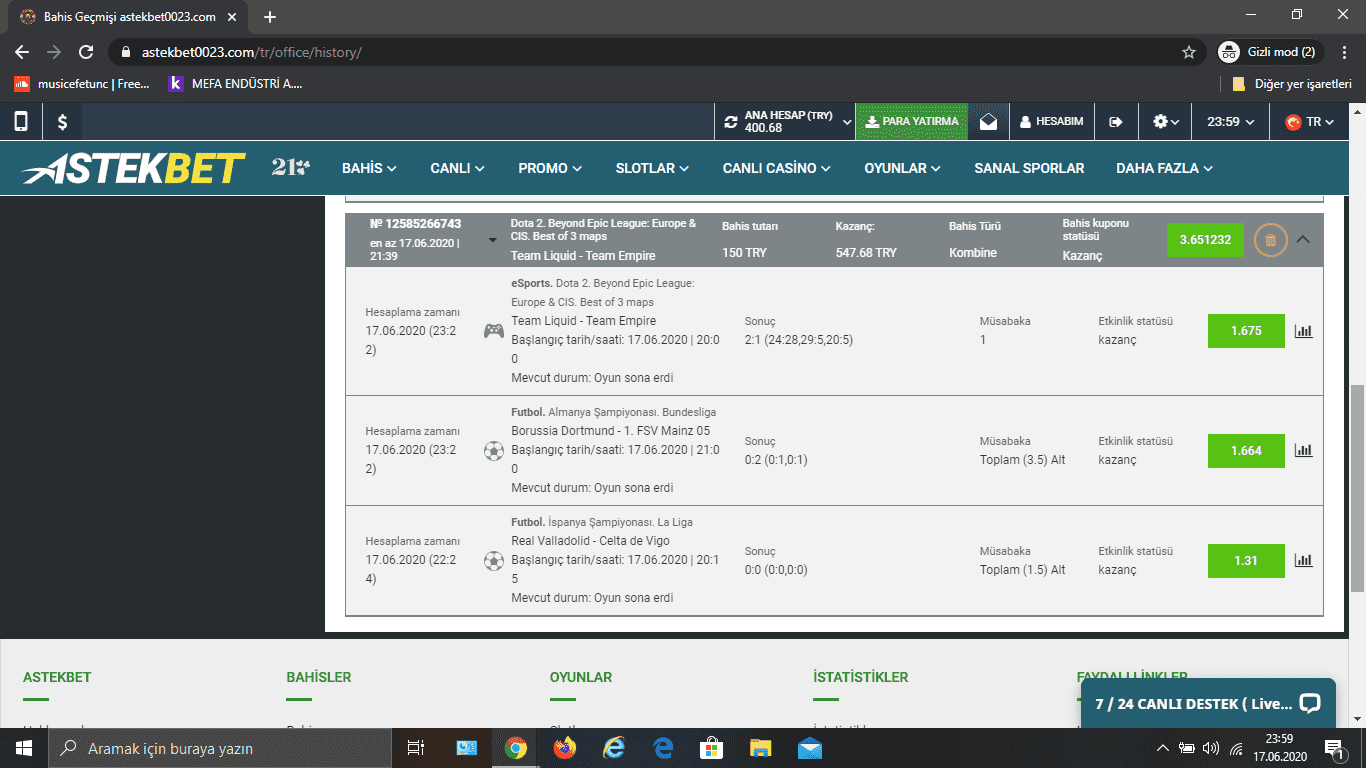Open Microsoft Edge from the taskbar
This screenshot has height=768, width=1366.
663,748
